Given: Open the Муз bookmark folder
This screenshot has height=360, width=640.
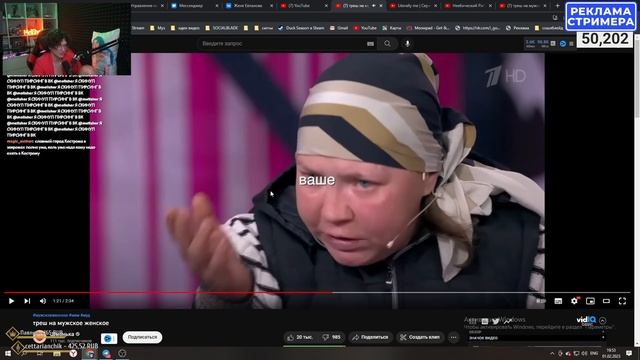Looking at the screenshot, I should (x=158, y=28).
